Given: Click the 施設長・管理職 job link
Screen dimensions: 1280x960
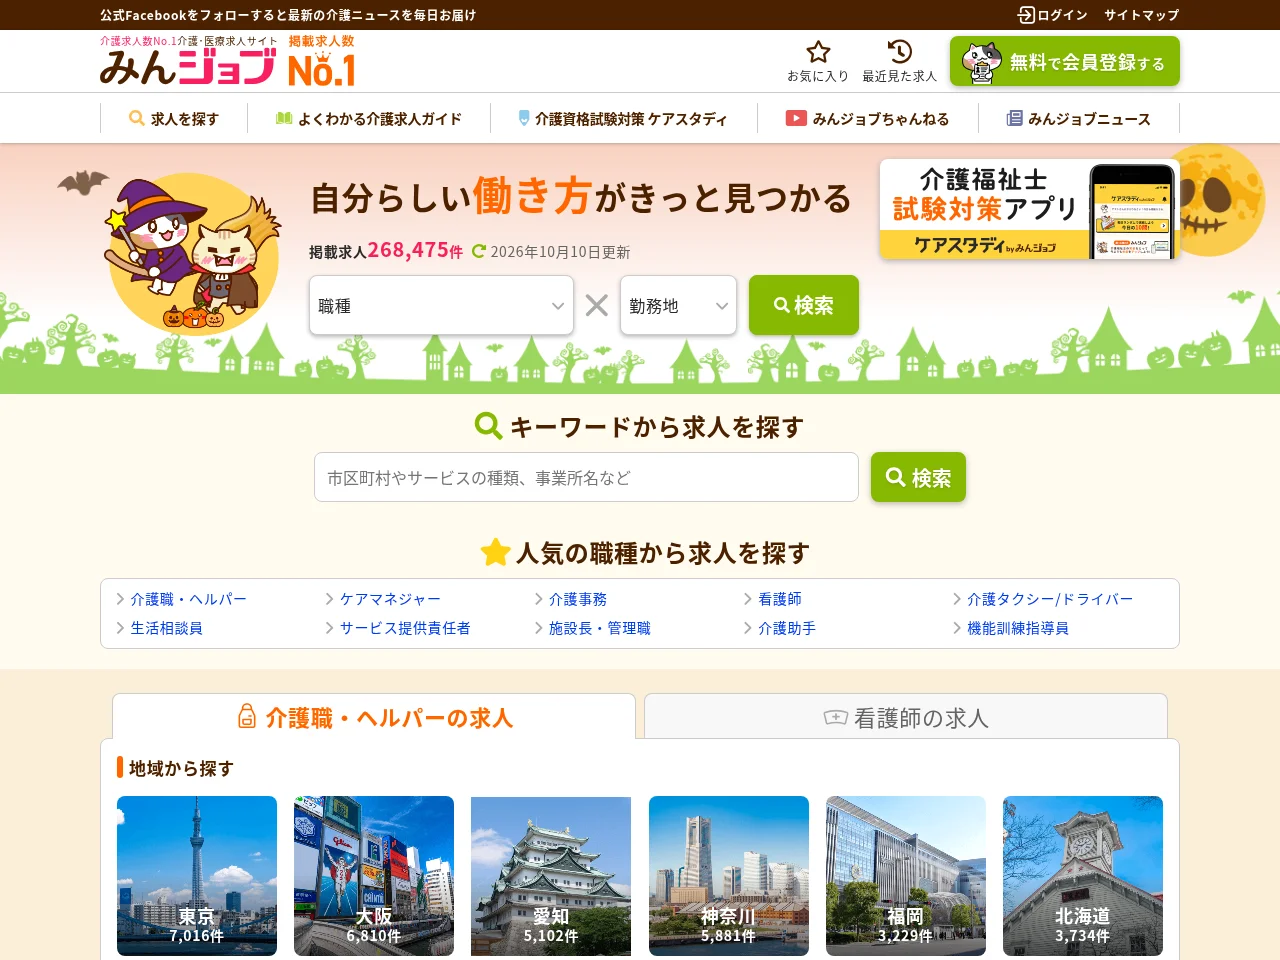Looking at the screenshot, I should click(x=599, y=628).
